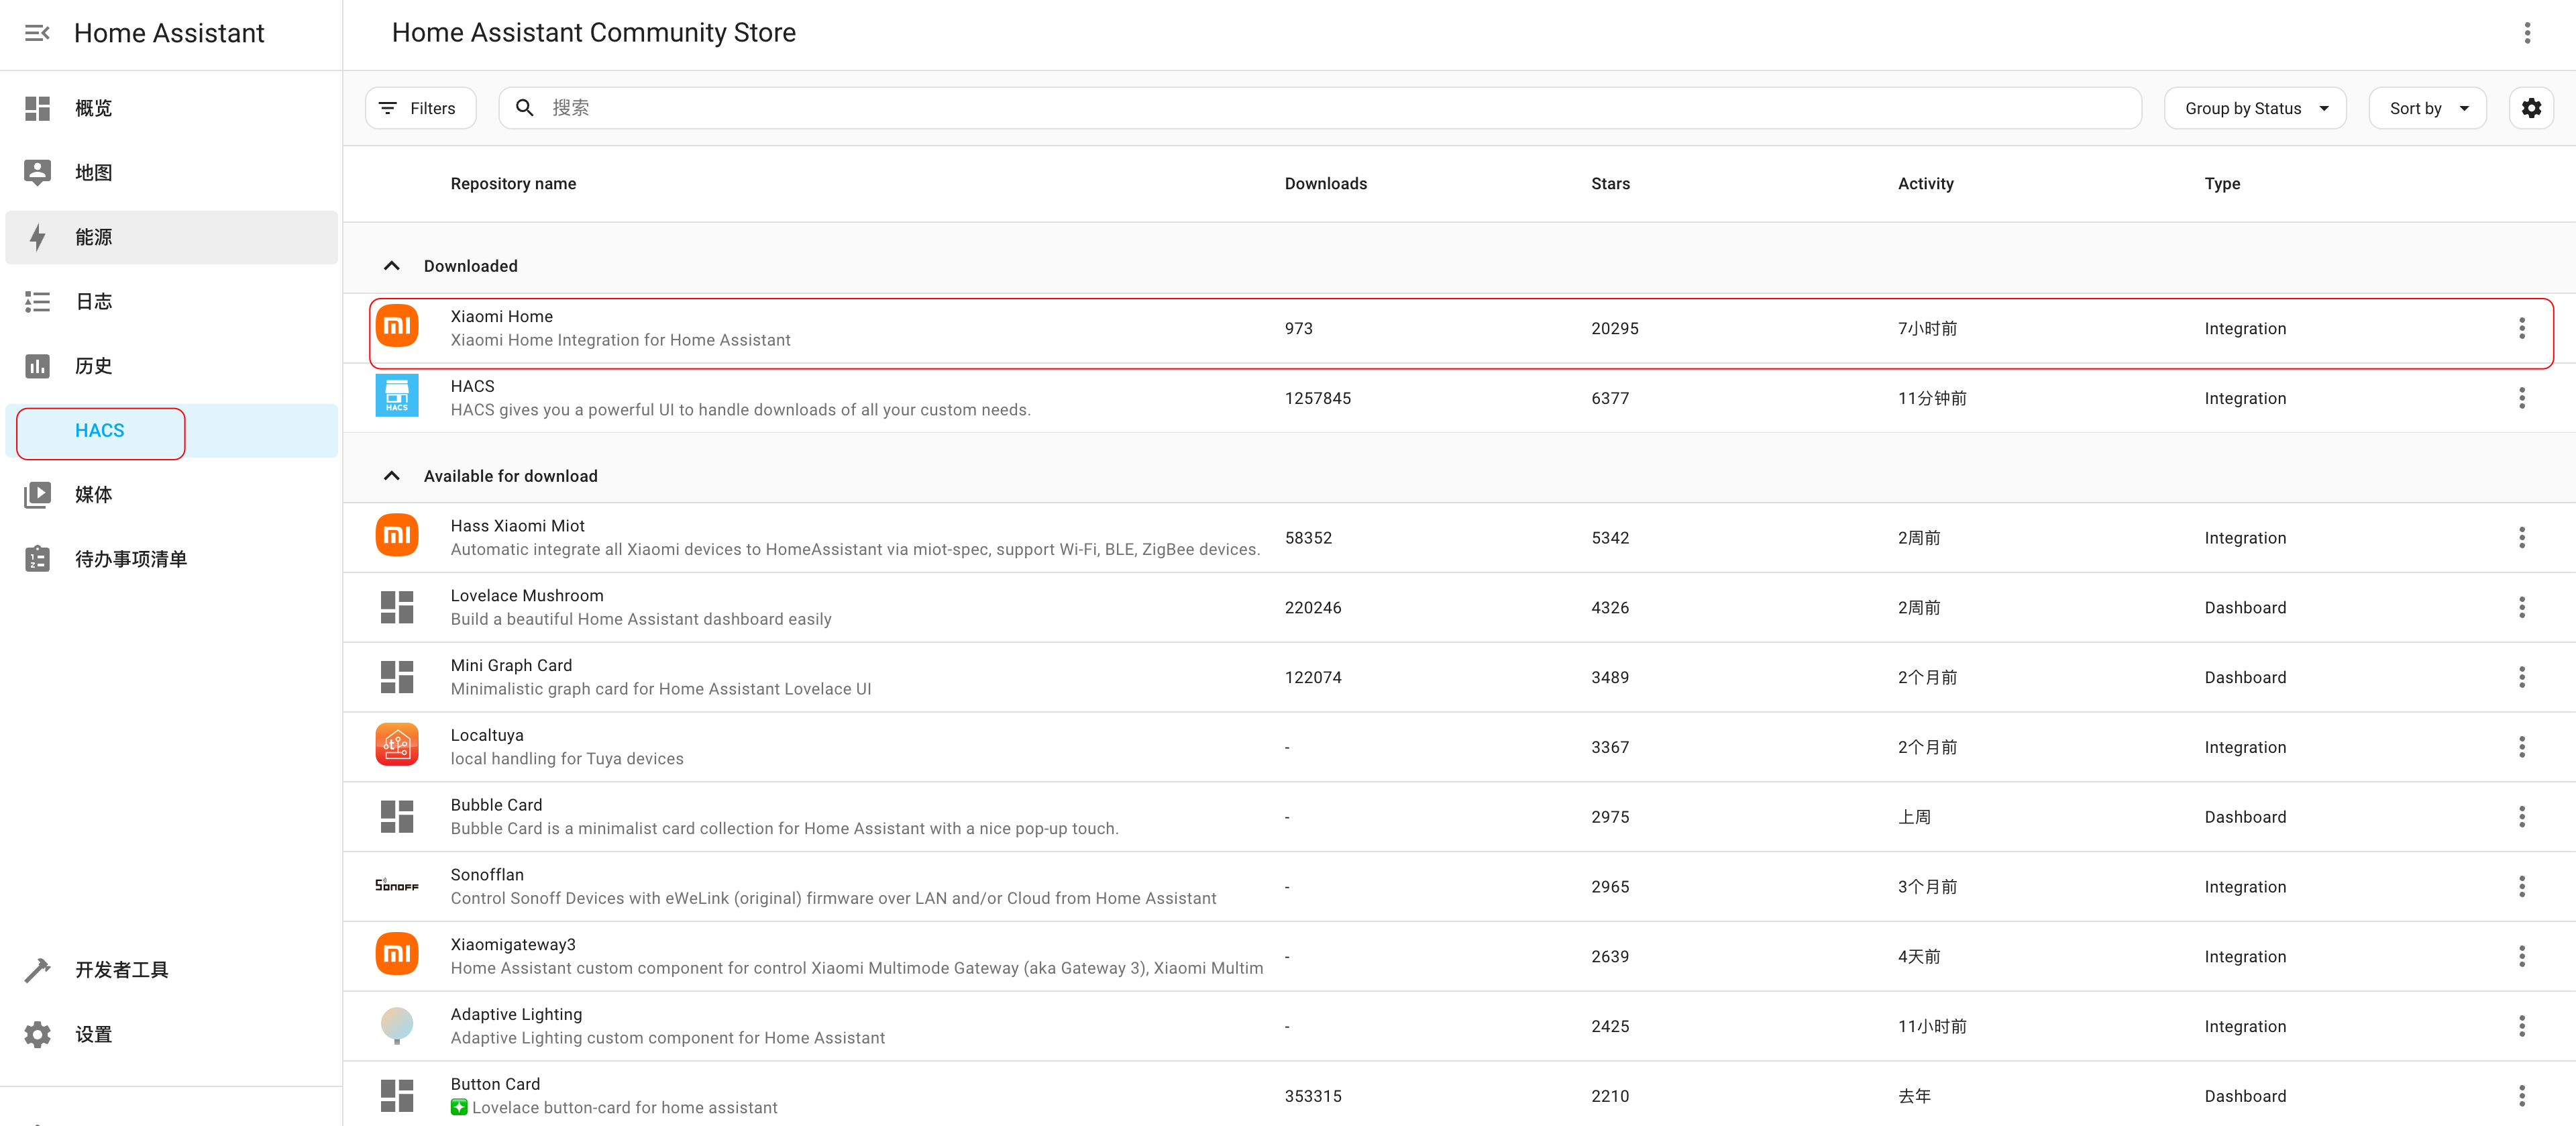Screen dimensions: 2576x1126
Task: Open the three-dot menu for Xiaomi Home
Action: pyautogui.click(x=2521, y=328)
